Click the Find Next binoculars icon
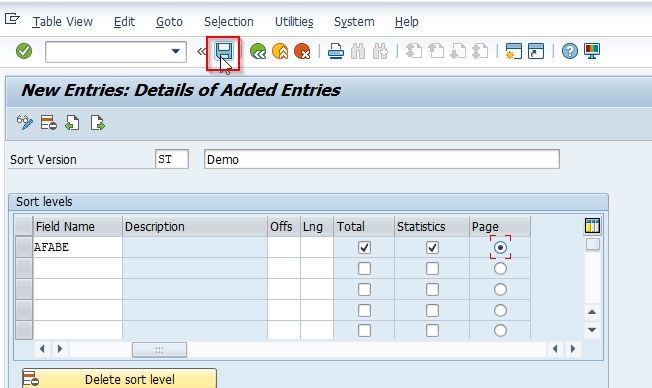 click(x=380, y=52)
